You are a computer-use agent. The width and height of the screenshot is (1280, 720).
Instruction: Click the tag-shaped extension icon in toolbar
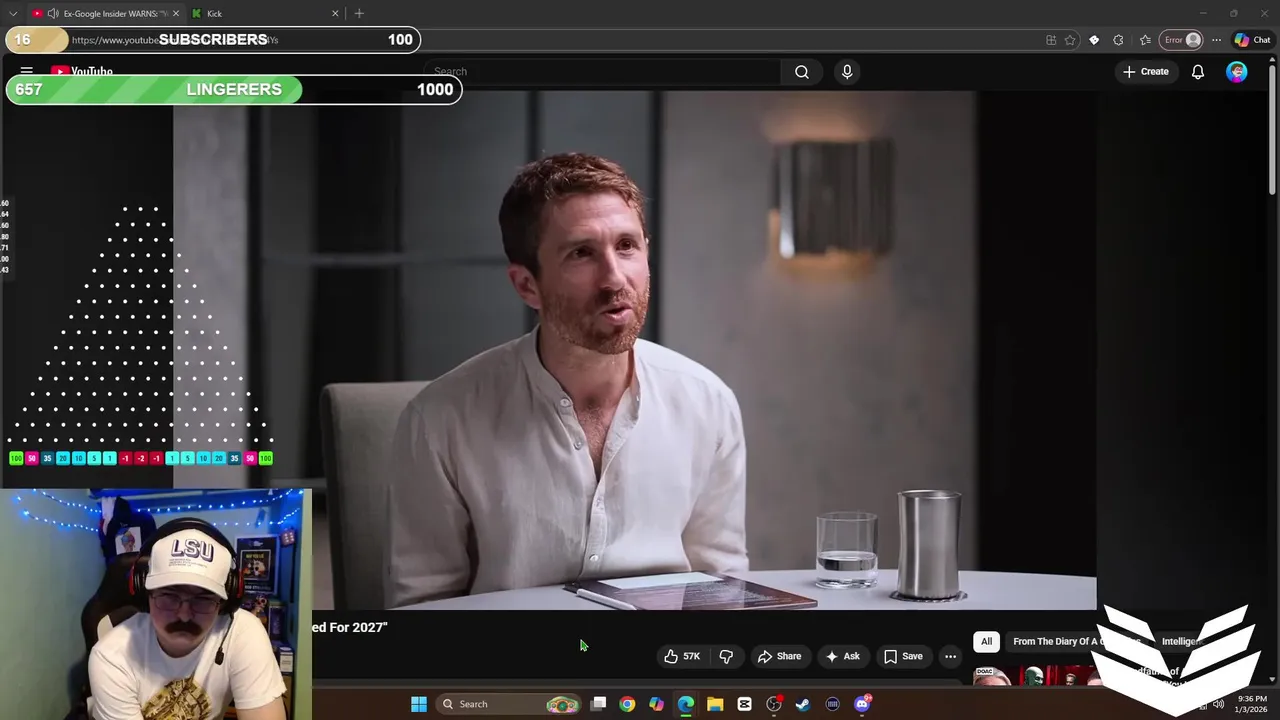[x=1094, y=40]
